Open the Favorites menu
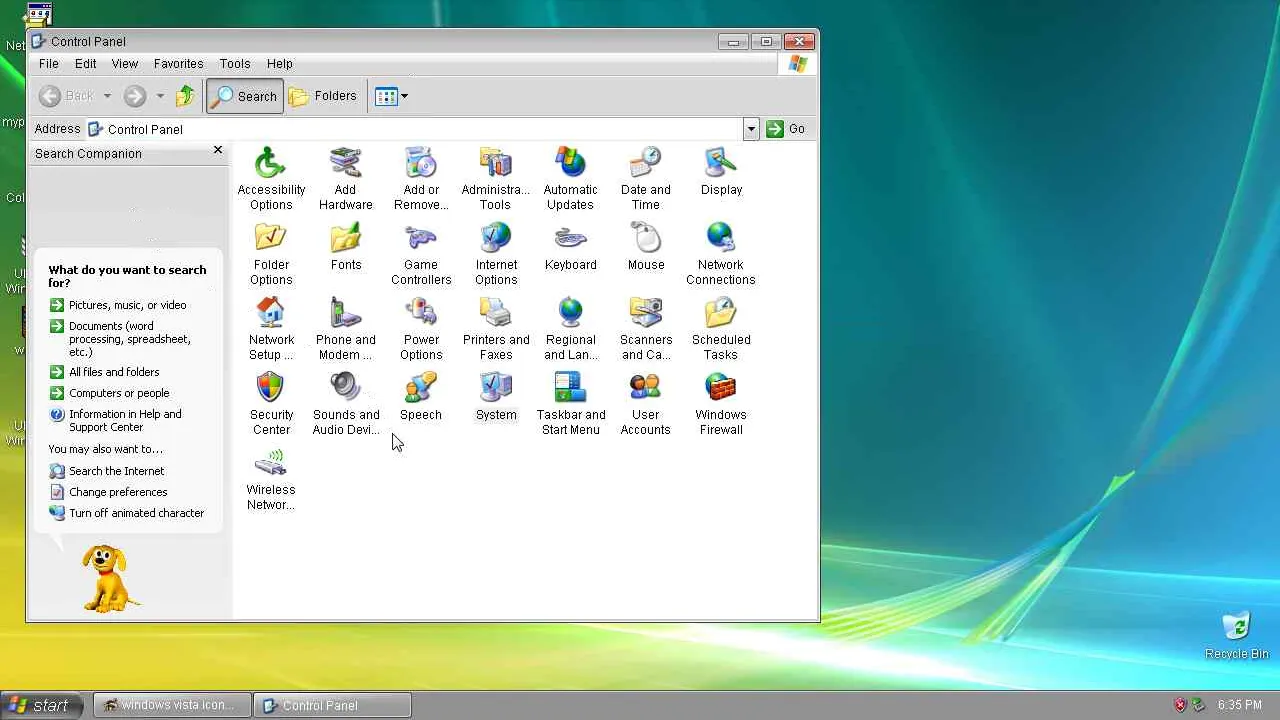This screenshot has height=720, width=1280. 178,64
